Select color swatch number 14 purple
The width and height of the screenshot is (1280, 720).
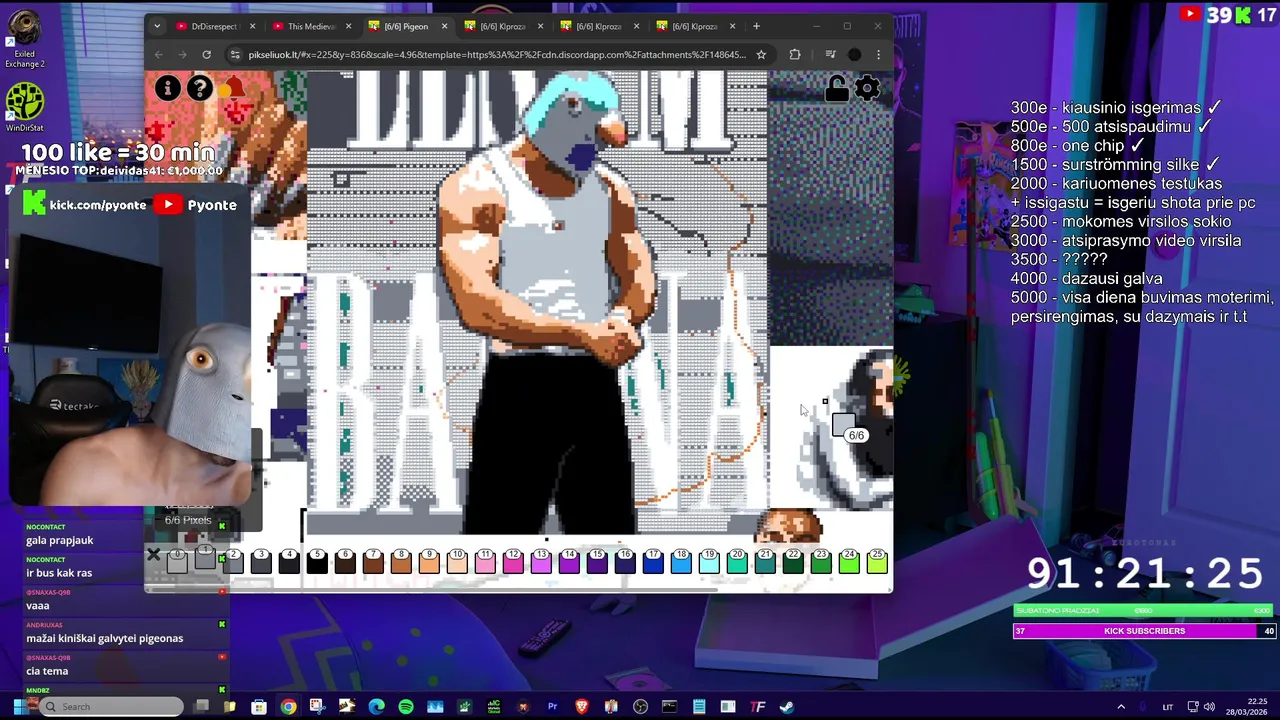(569, 562)
